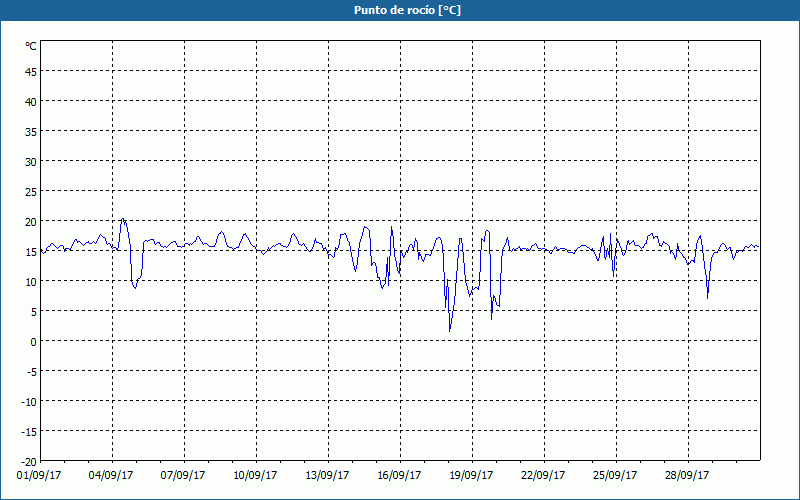Click the peak above 20 °C after 04/09
800x500 pixels.
tap(123, 219)
